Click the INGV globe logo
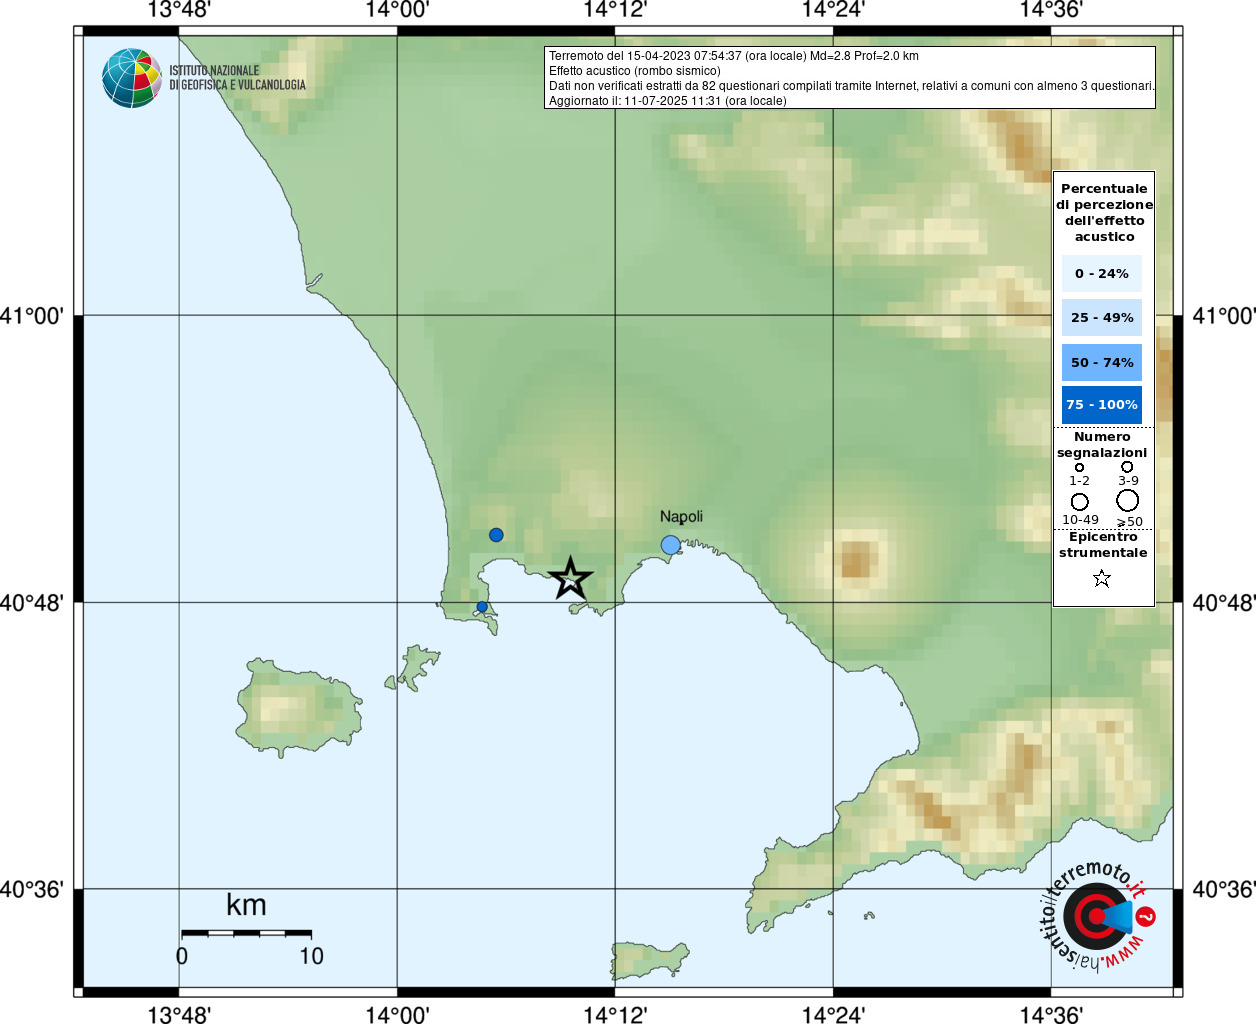1256x1024 pixels. click(x=132, y=78)
